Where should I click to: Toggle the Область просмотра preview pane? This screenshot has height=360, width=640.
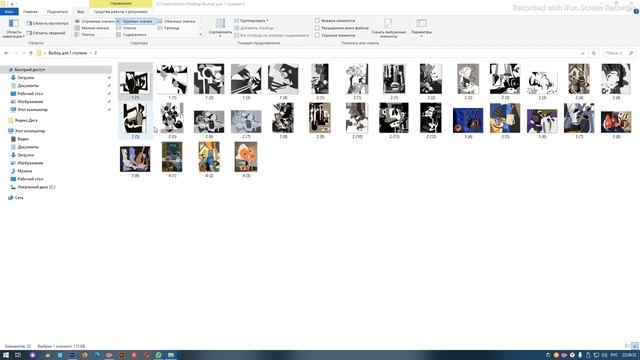tap(47, 23)
